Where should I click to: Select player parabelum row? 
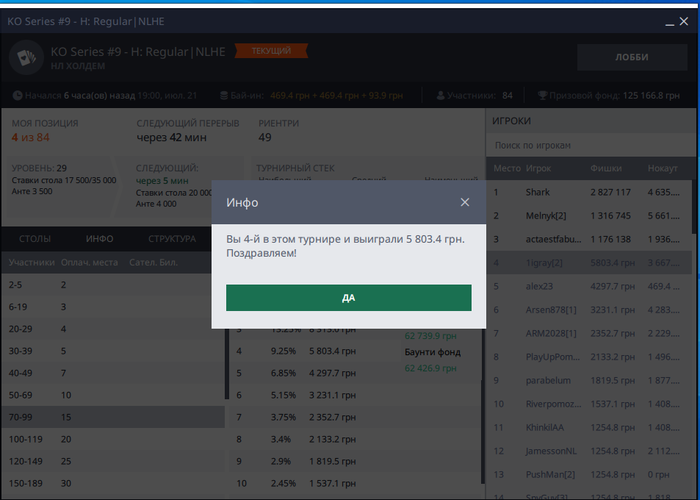click(x=589, y=380)
